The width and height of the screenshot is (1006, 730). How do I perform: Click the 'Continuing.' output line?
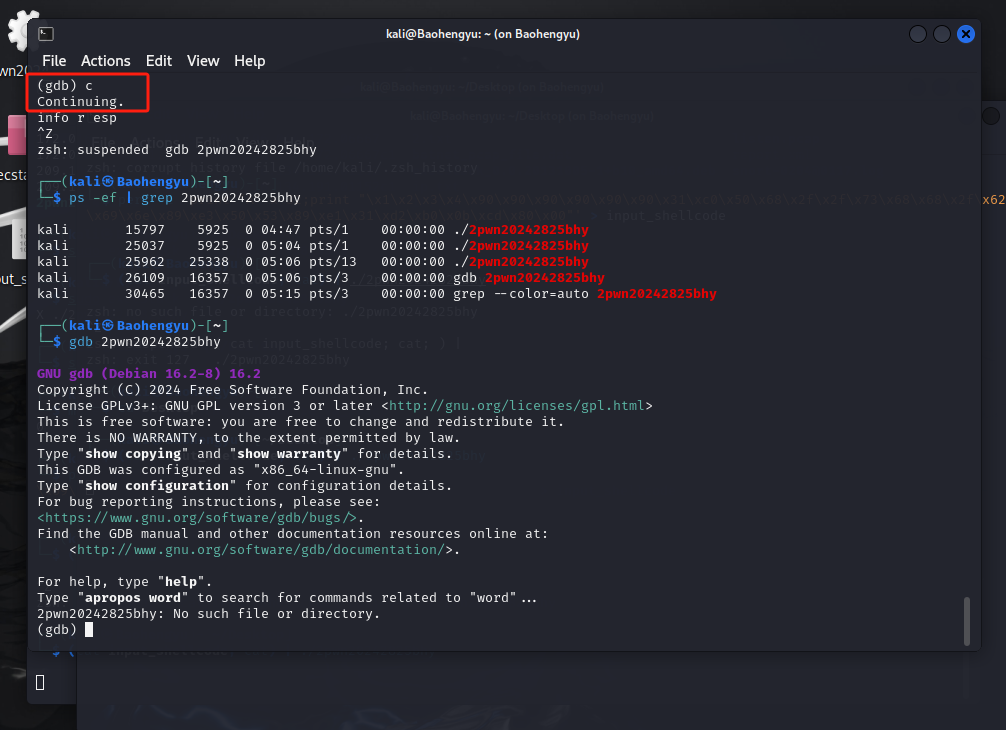click(80, 102)
